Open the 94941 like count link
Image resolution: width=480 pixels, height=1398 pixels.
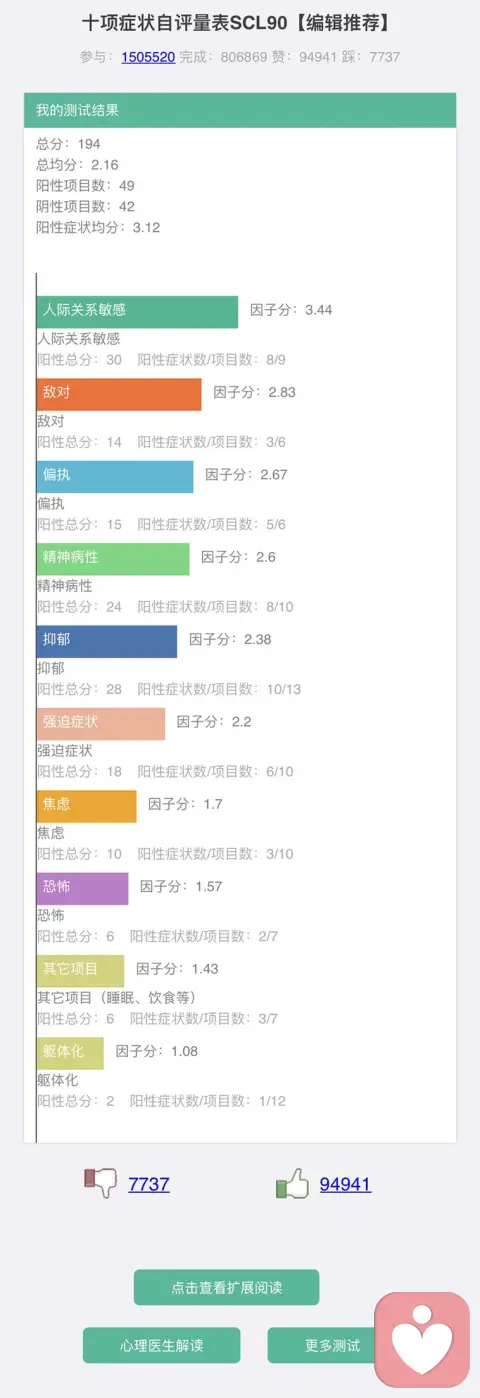pos(345,1184)
